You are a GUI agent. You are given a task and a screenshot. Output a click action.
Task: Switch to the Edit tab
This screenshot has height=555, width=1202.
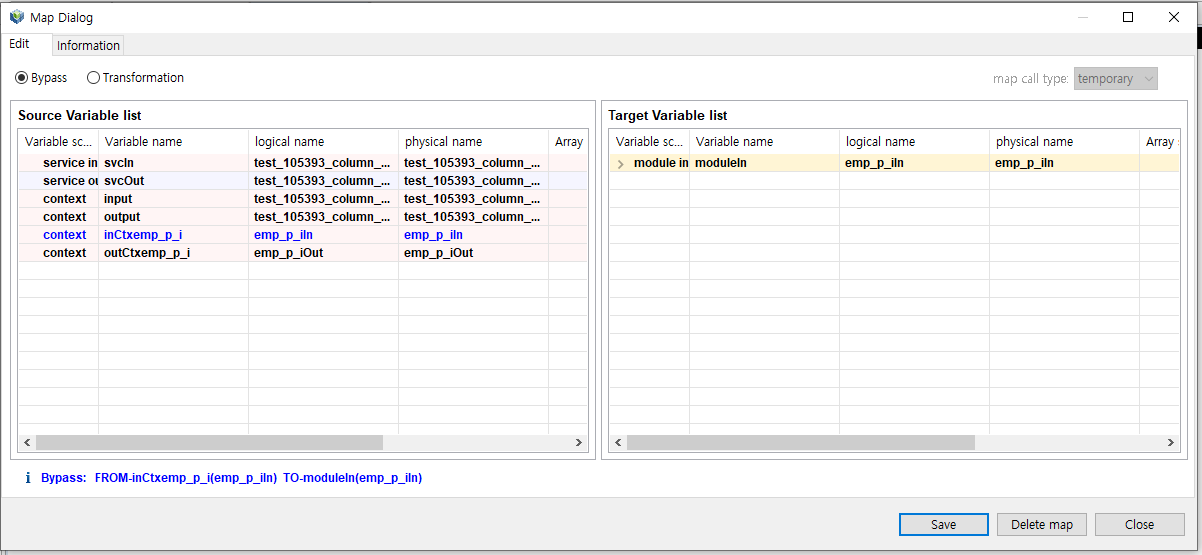pyautogui.click(x=19, y=44)
